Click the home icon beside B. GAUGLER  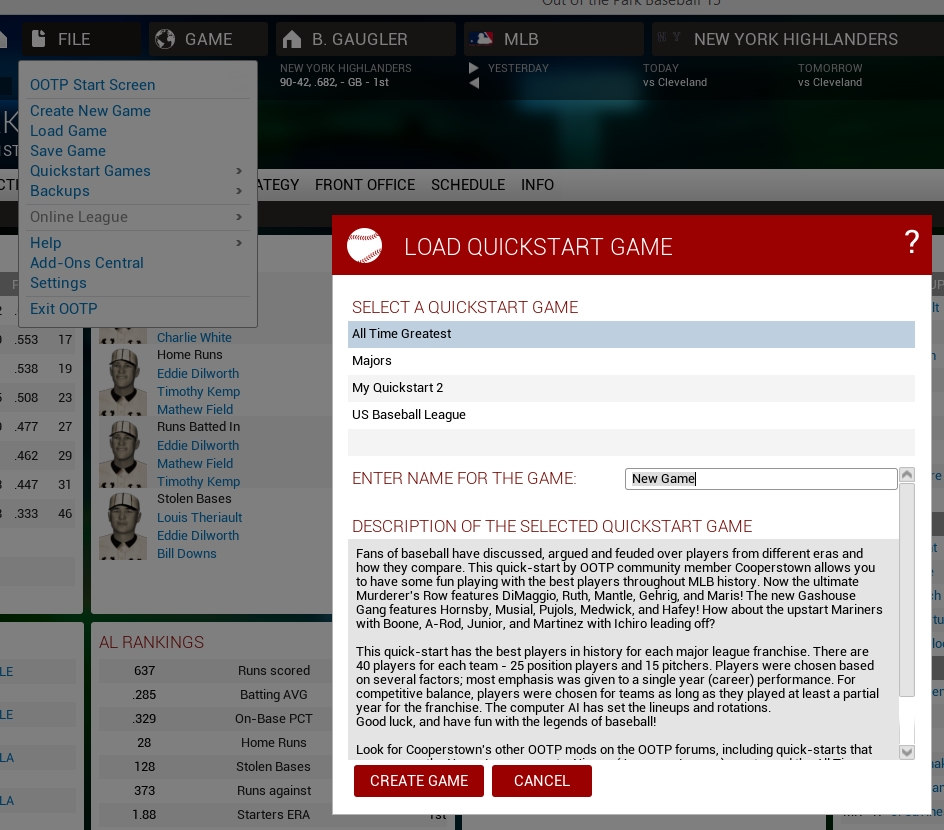coord(291,39)
